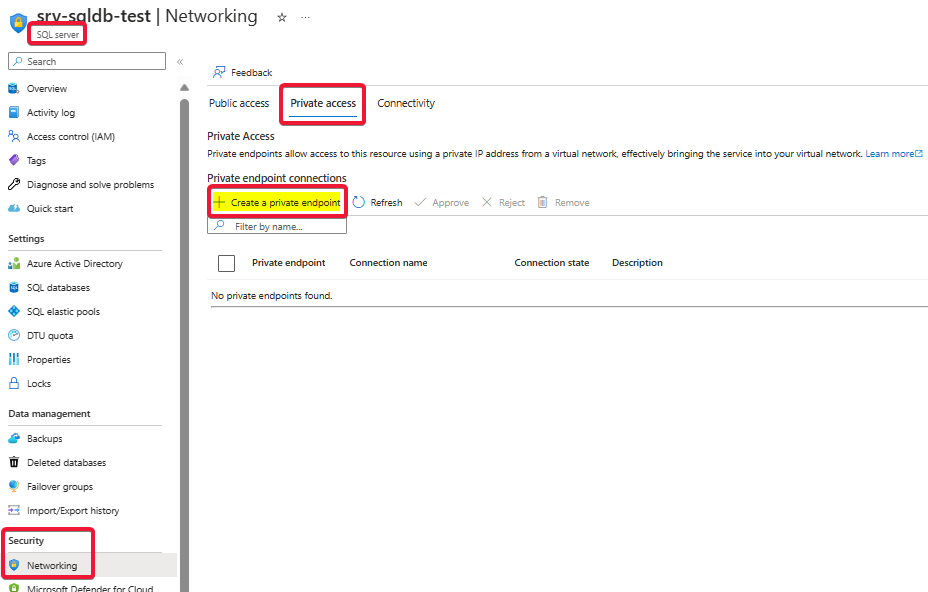
Task: Click the Reject button
Action: click(x=503, y=202)
